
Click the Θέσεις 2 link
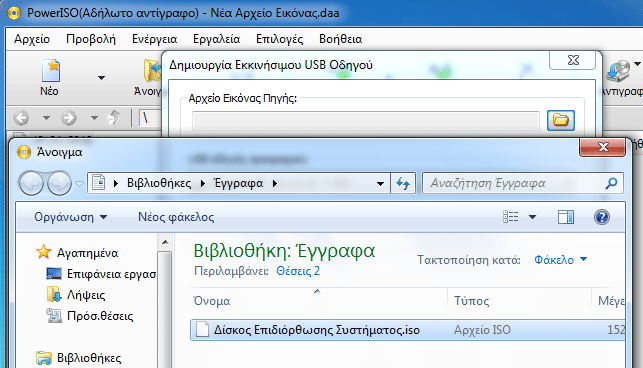point(298,271)
